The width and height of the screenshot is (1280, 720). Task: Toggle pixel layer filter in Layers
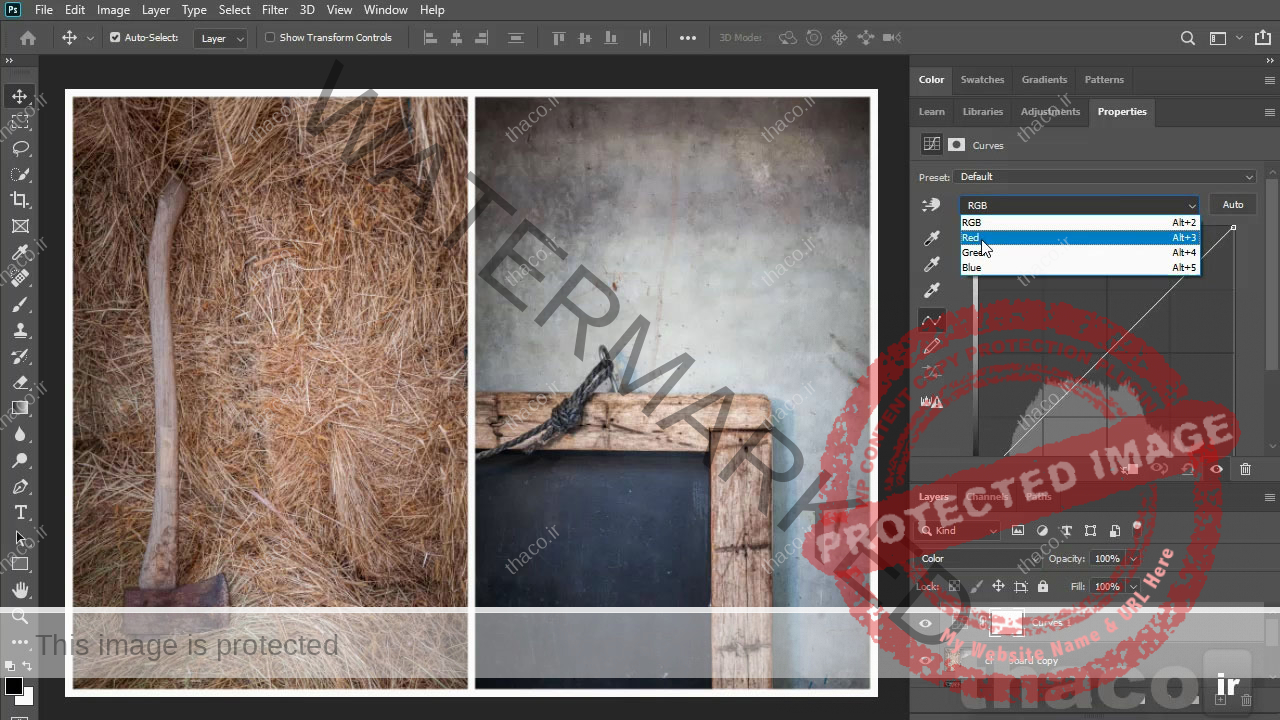1018,531
